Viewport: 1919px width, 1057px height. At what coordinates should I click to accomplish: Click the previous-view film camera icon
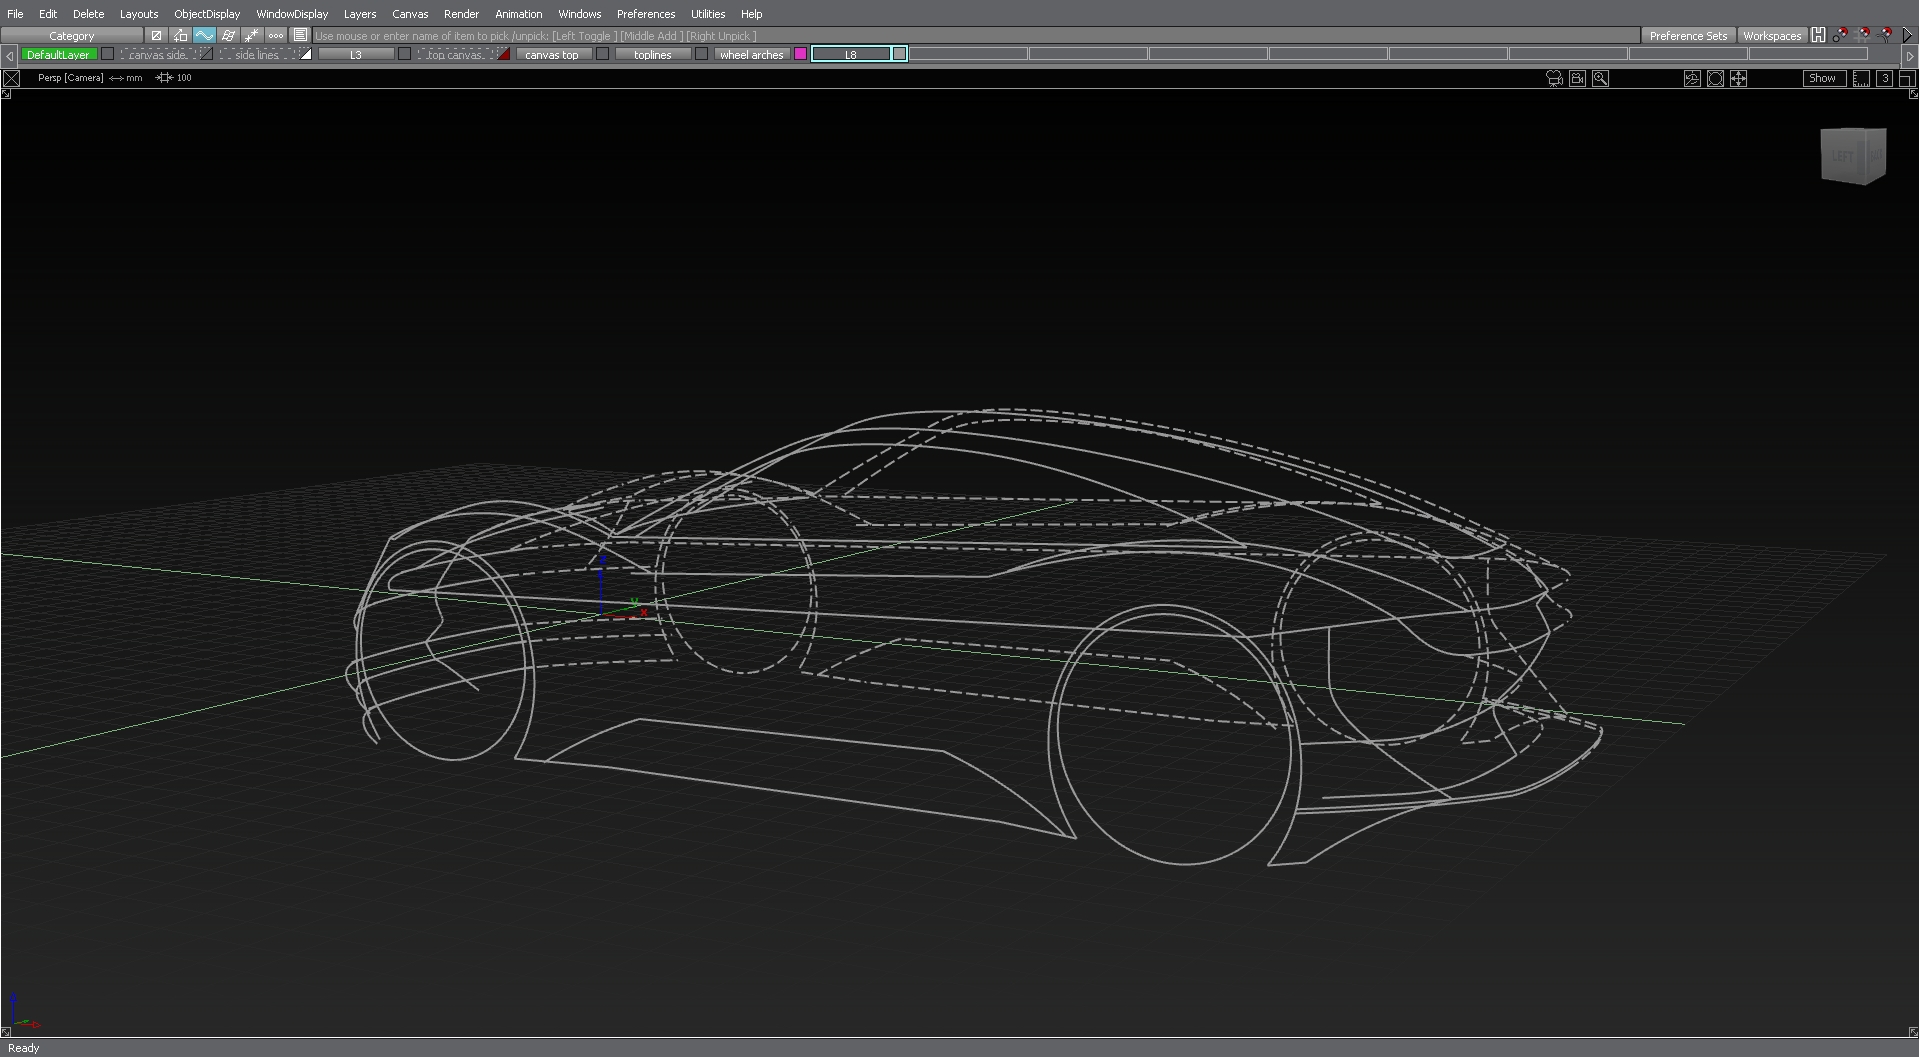(1577, 79)
